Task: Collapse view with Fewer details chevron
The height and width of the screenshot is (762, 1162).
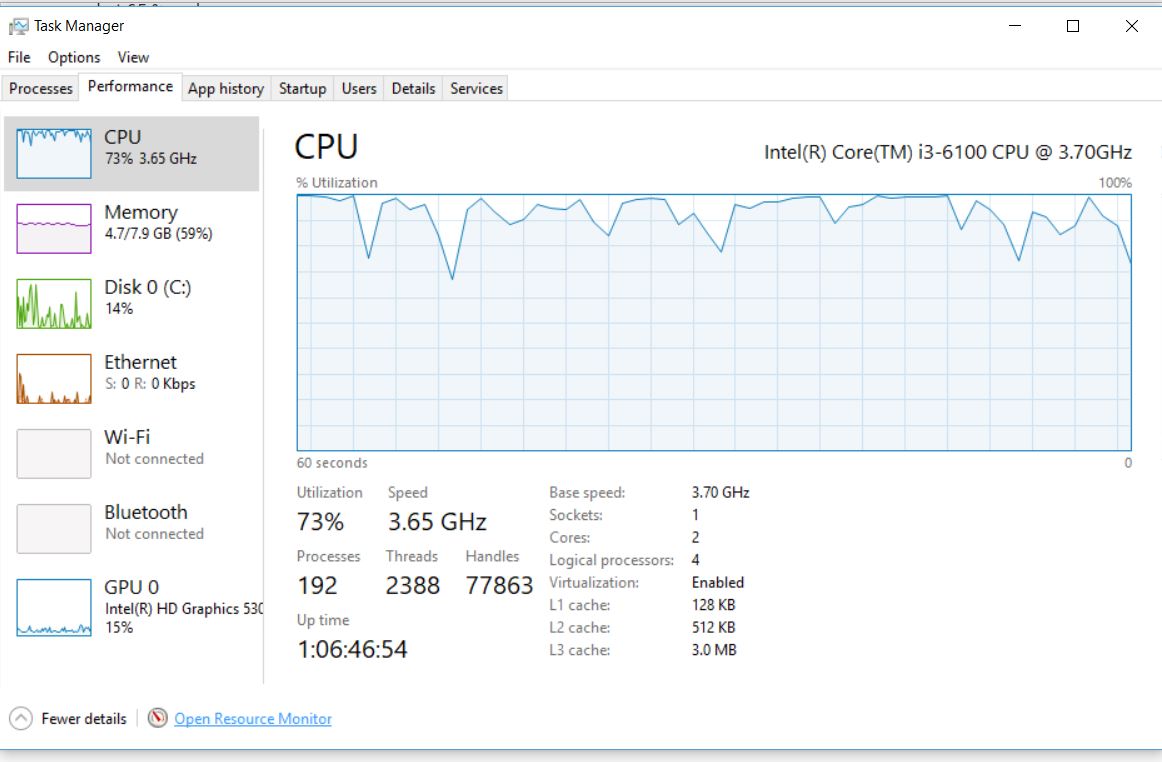Action: pyautogui.click(x=19, y=718)
